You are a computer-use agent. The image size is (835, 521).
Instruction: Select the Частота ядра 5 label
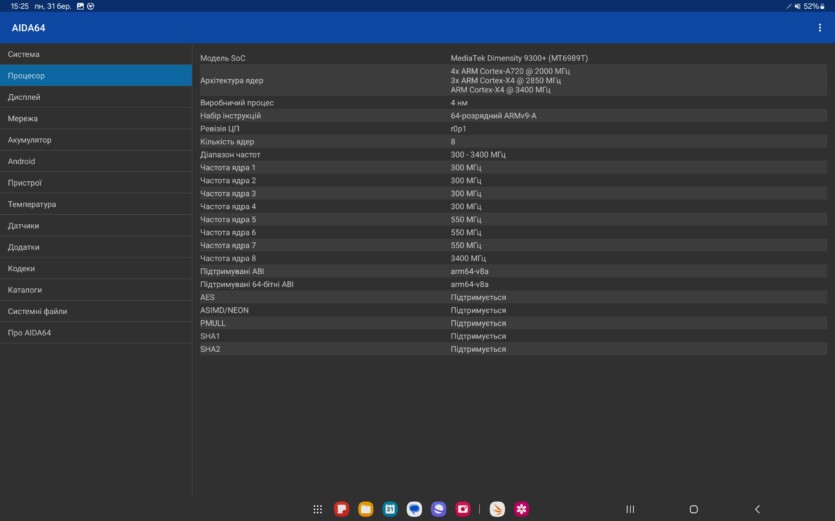pos(228,219)
